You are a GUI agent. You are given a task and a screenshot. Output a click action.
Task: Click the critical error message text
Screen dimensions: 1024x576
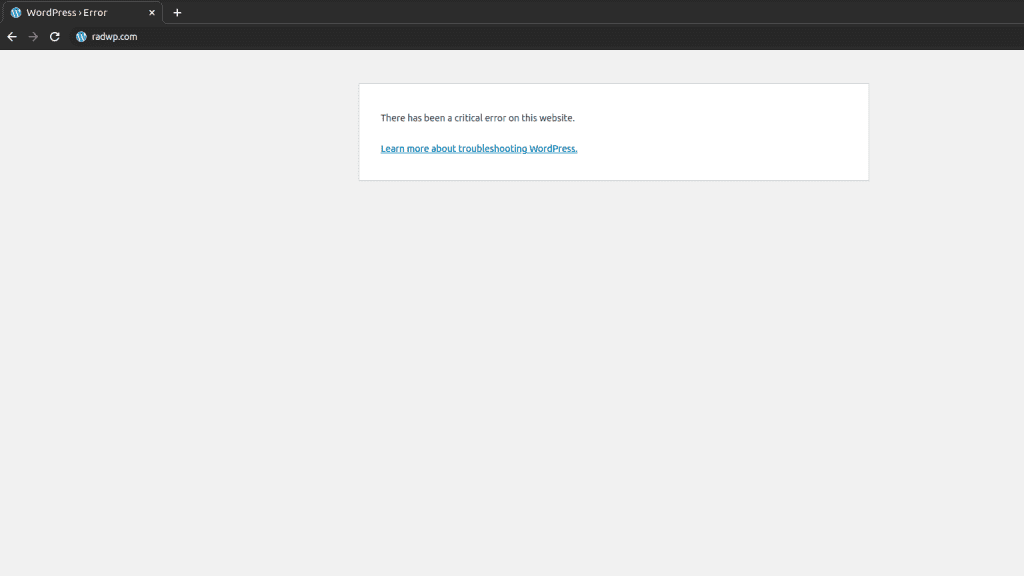(477, 118)
